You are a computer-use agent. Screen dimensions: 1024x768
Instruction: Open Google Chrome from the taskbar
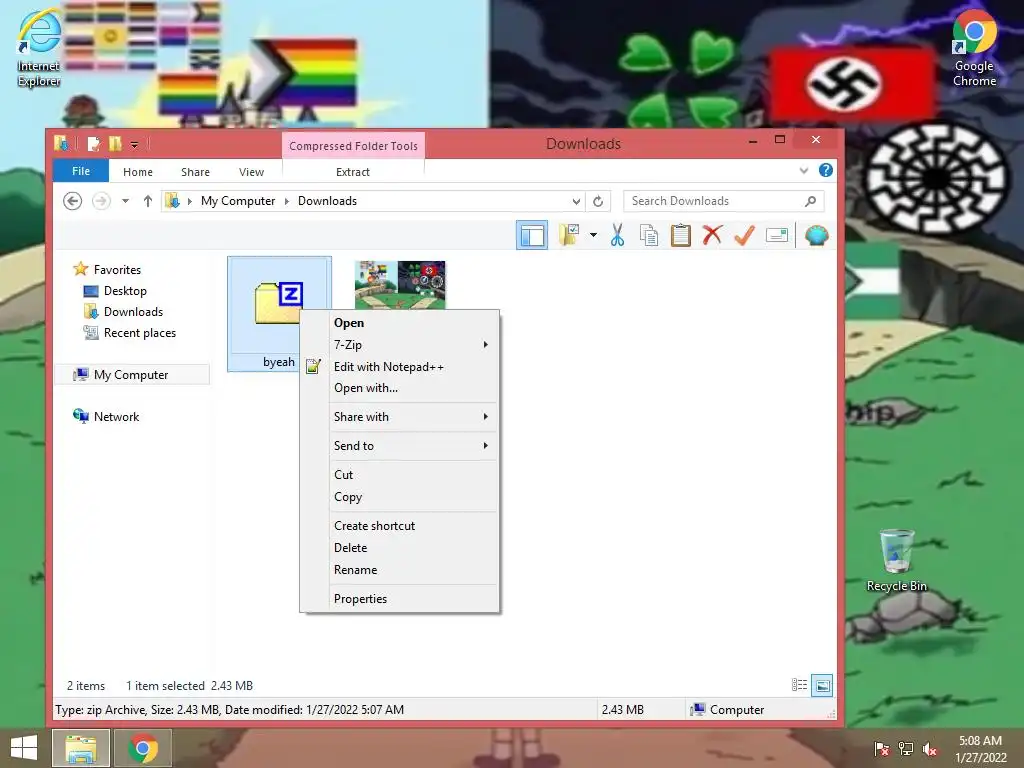[x=143, y=748]
